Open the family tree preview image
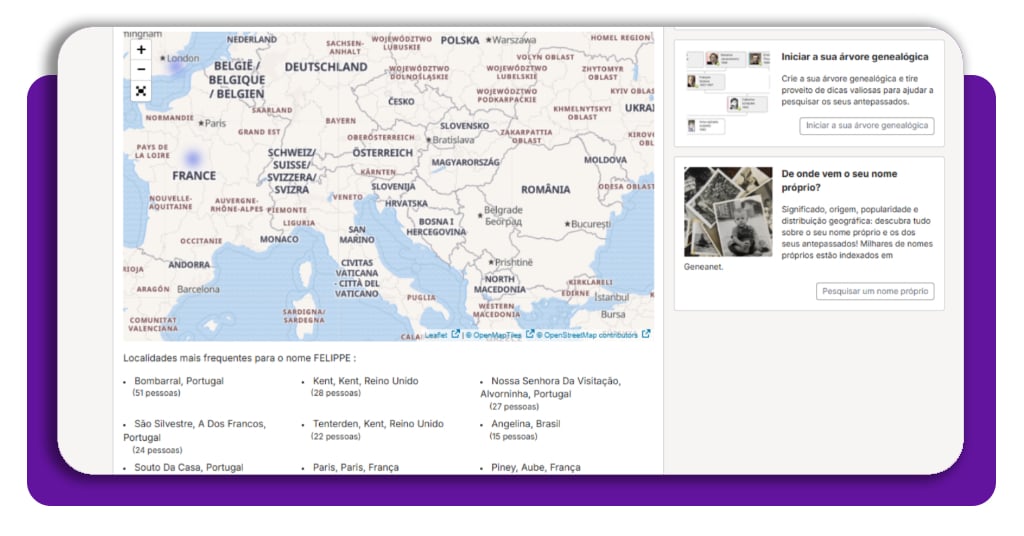 pyautogui.click(x=728, y=93)
